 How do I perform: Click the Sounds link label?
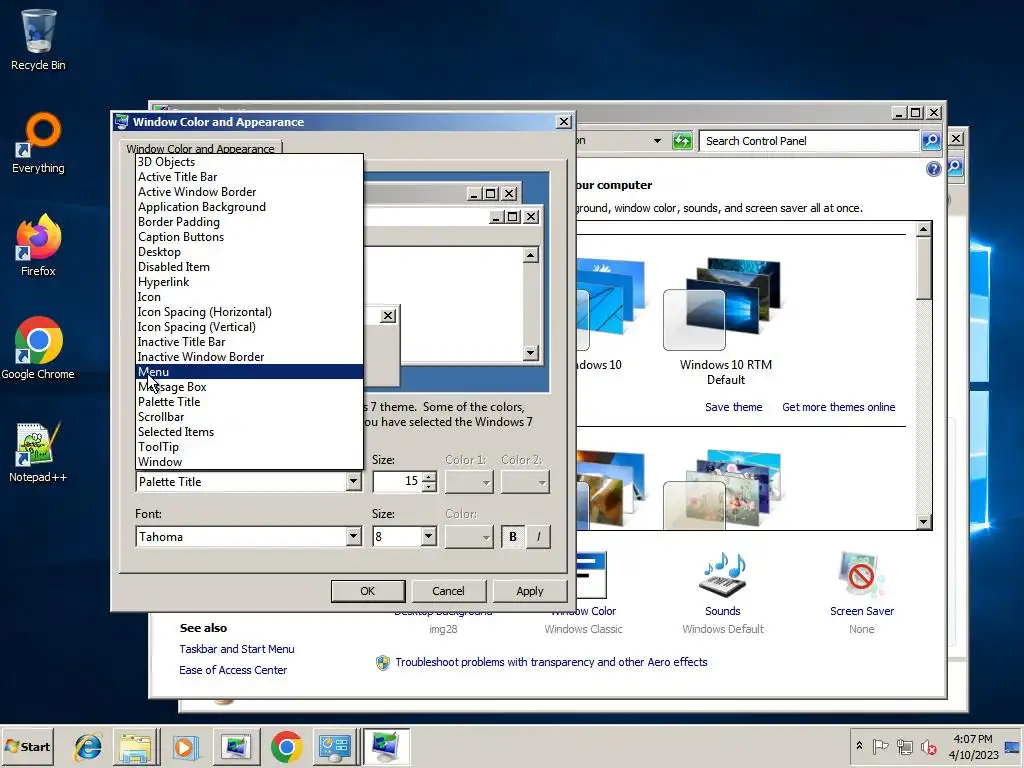pos(722,611)
